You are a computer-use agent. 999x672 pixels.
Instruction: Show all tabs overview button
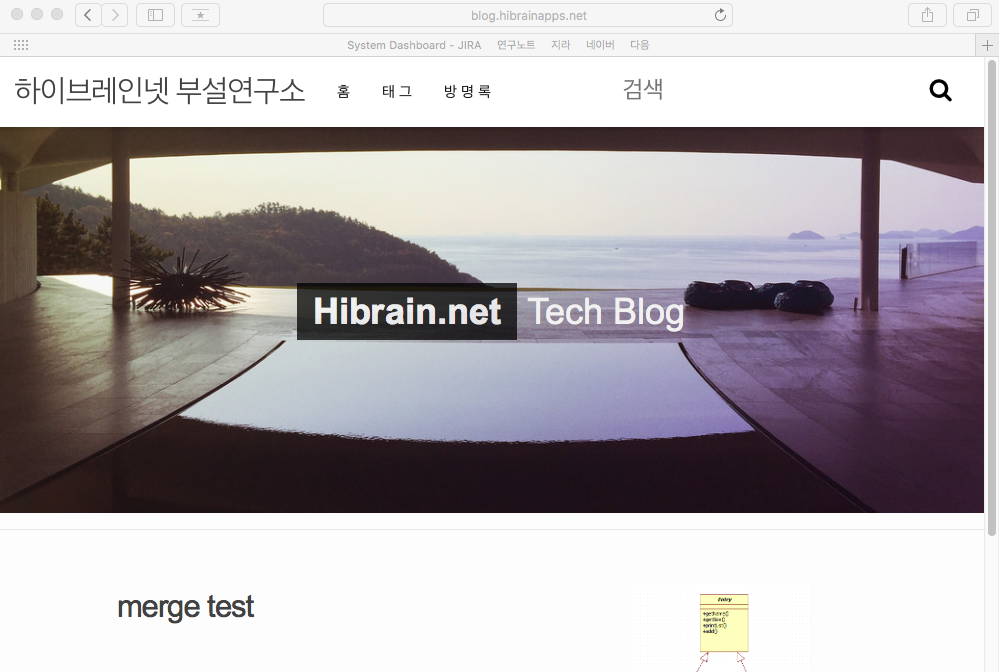coord(973,15)
